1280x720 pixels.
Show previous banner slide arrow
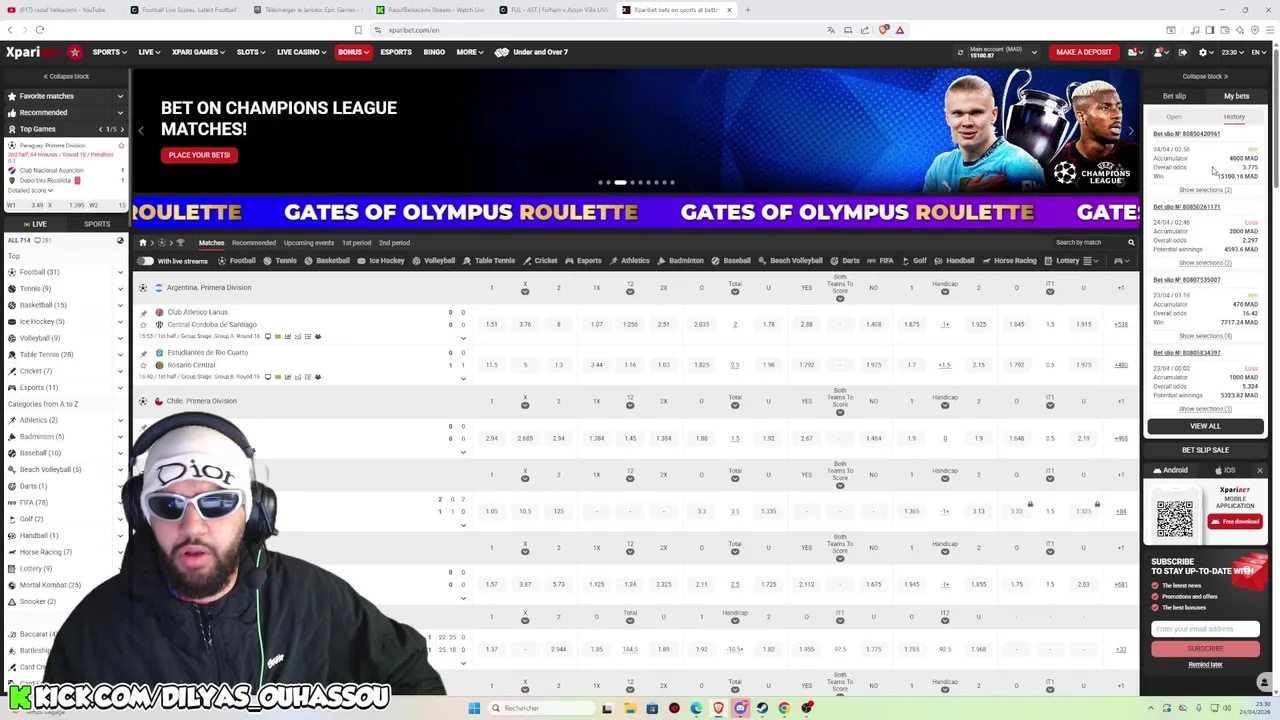coord(141,131)
